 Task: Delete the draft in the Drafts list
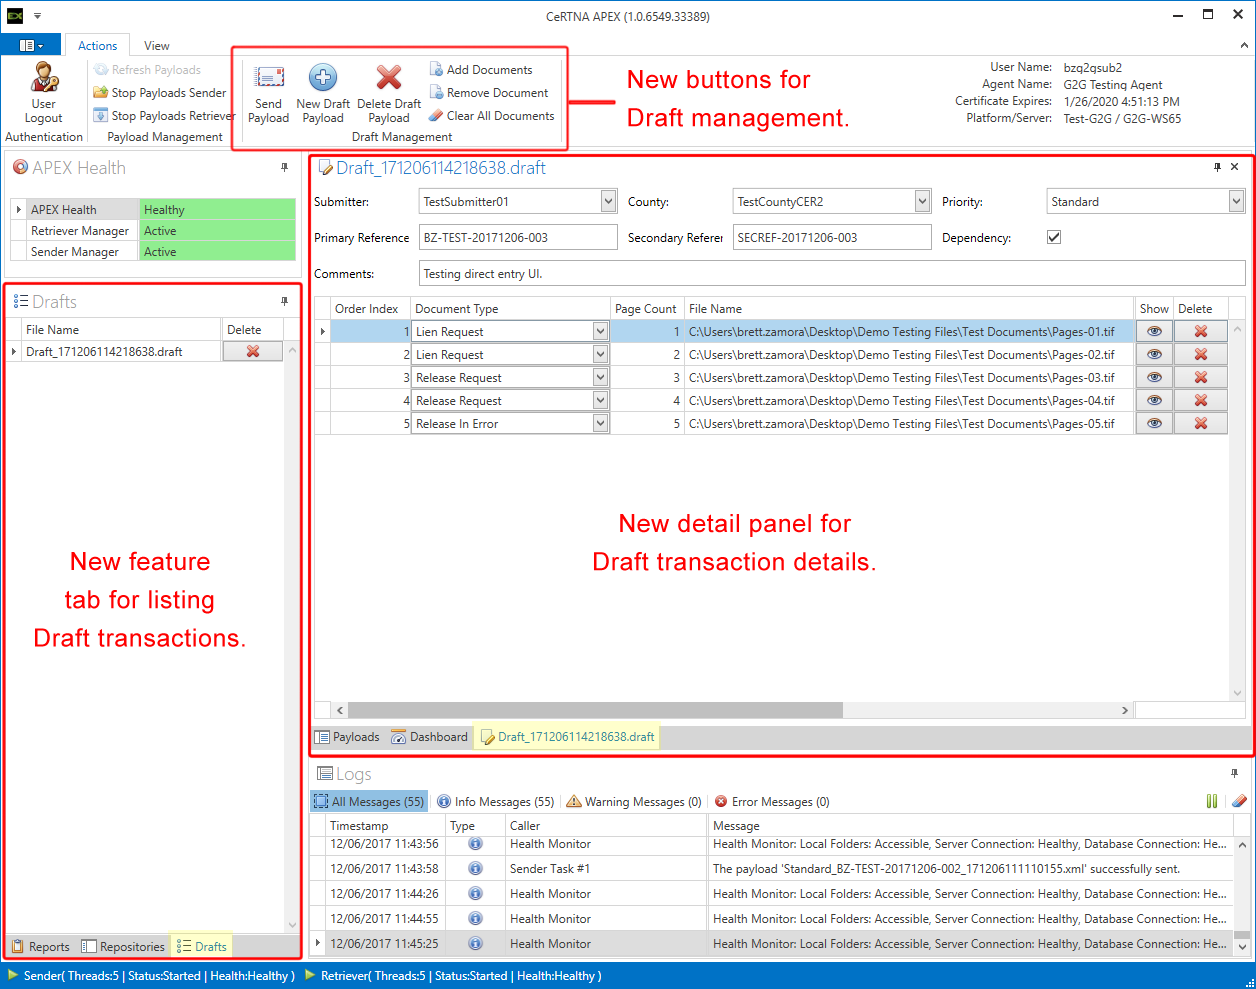[252, 352]
